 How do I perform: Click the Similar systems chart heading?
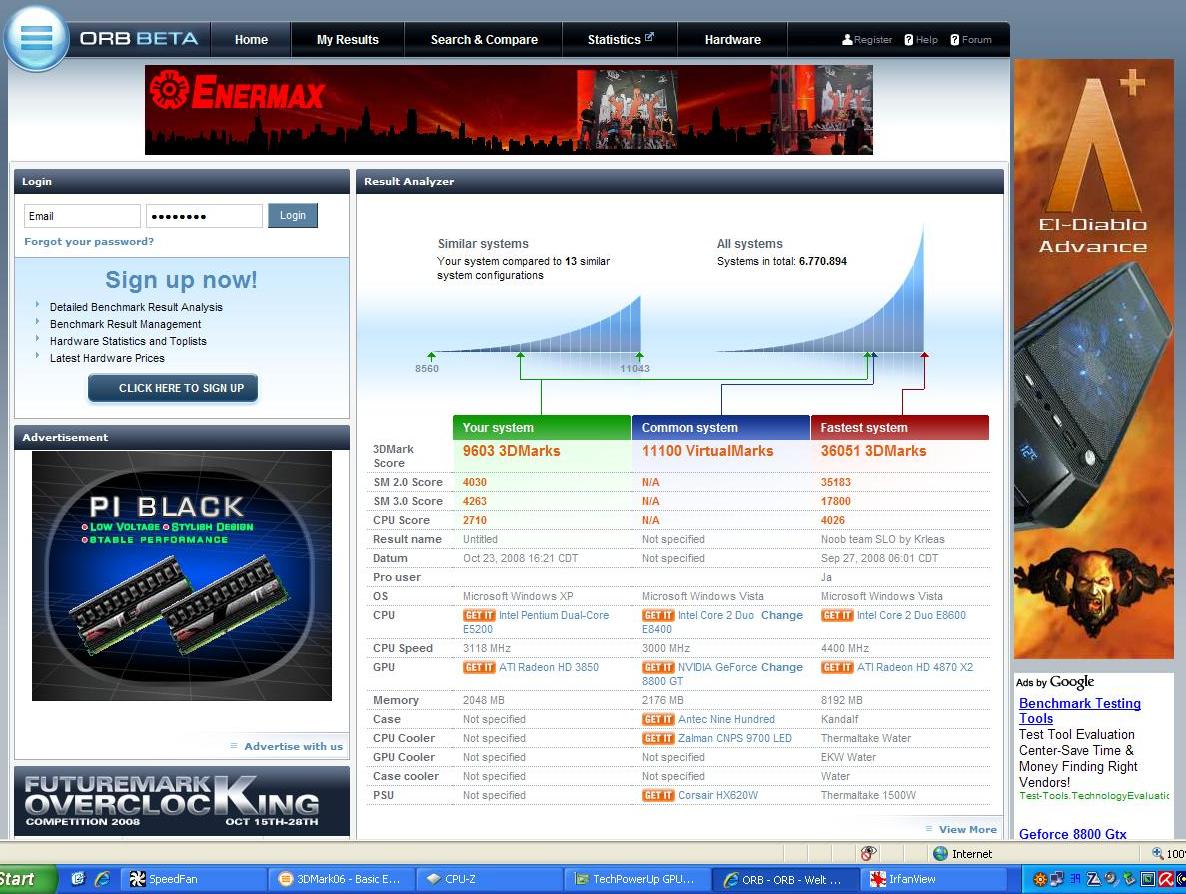pos(483,244)
